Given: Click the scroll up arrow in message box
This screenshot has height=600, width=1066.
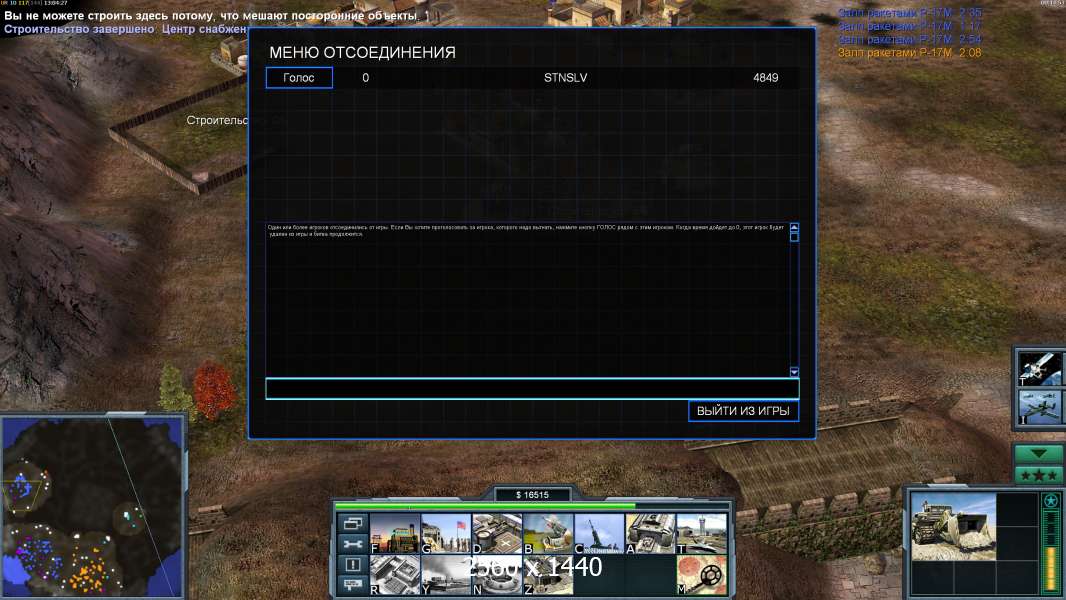Looking at the screenshot, I should 794,228.
